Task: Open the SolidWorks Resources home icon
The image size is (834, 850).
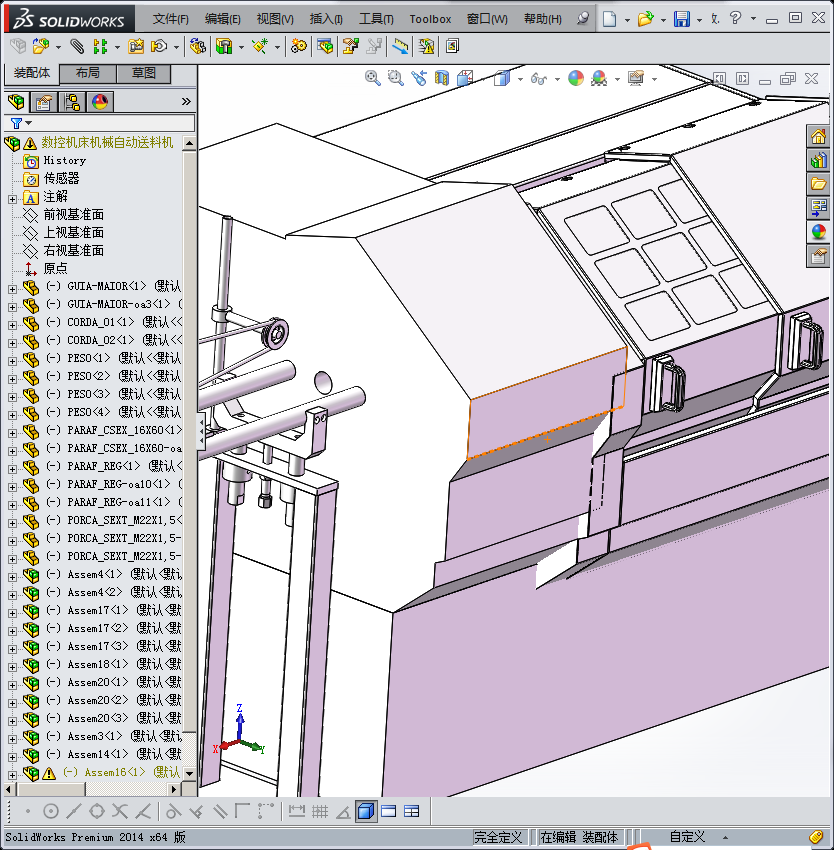Action: [819, 137]
